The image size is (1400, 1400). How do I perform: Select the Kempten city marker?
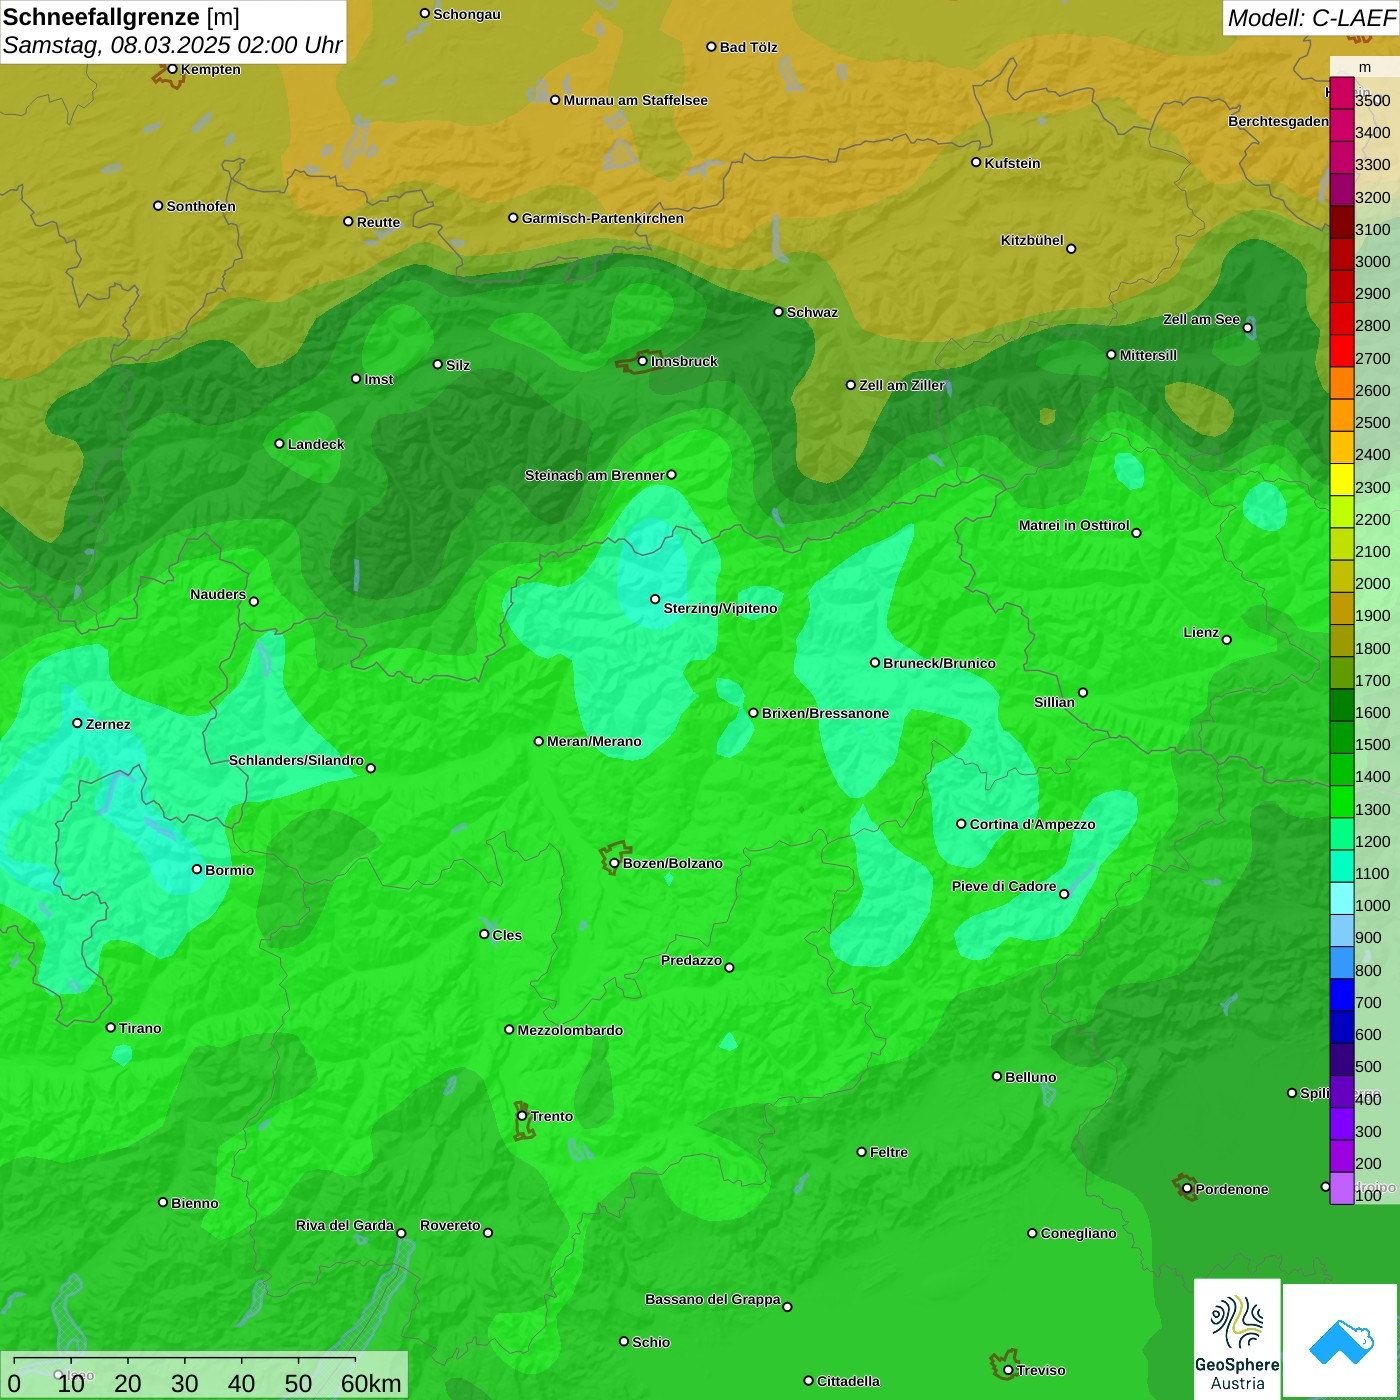point(172,69)
